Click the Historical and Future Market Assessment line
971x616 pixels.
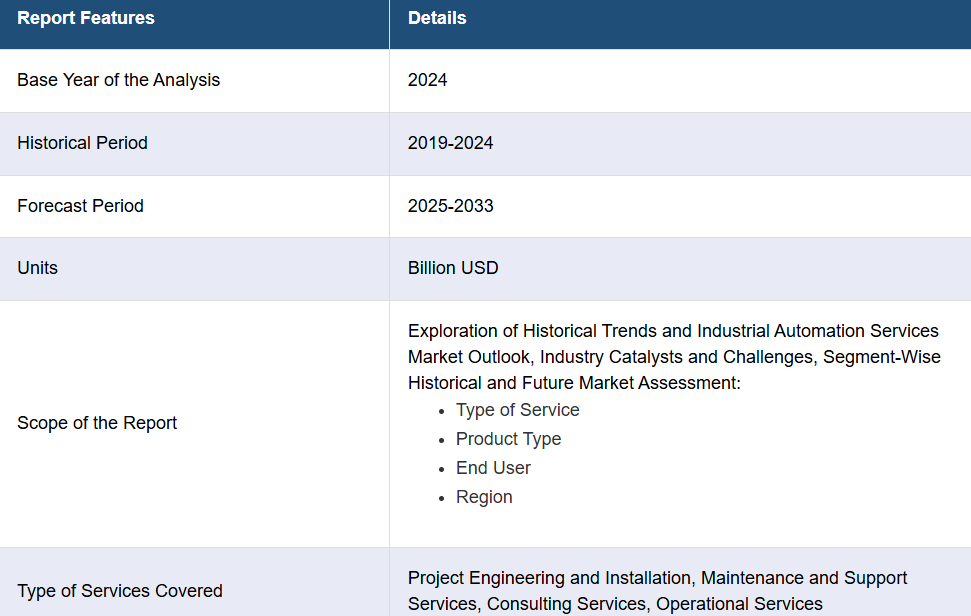click(x=574, y=383)
